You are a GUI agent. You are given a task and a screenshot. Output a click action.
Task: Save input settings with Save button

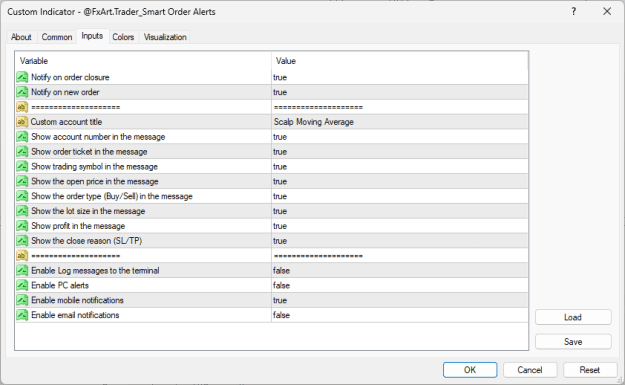tap(573, 342)
